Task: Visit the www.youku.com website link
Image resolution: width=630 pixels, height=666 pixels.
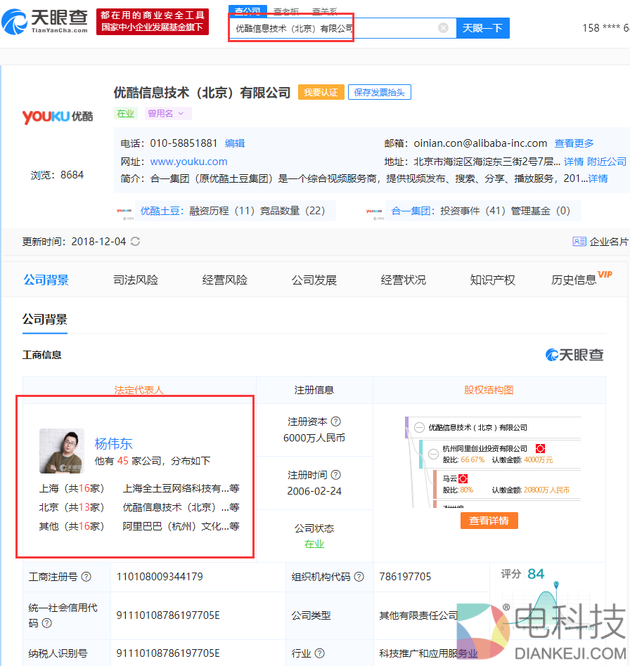Action: point(188,161)
